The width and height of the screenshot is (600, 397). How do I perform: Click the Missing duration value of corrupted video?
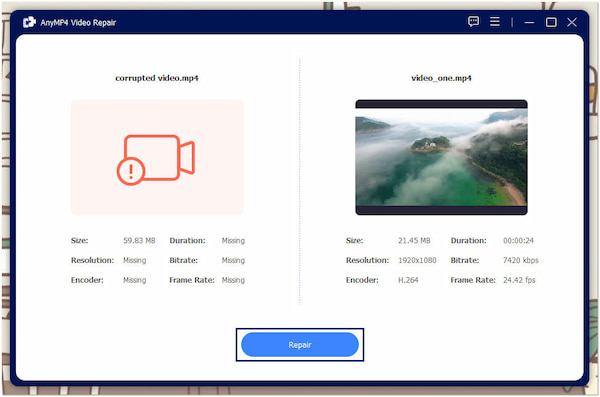pos(233,240)
